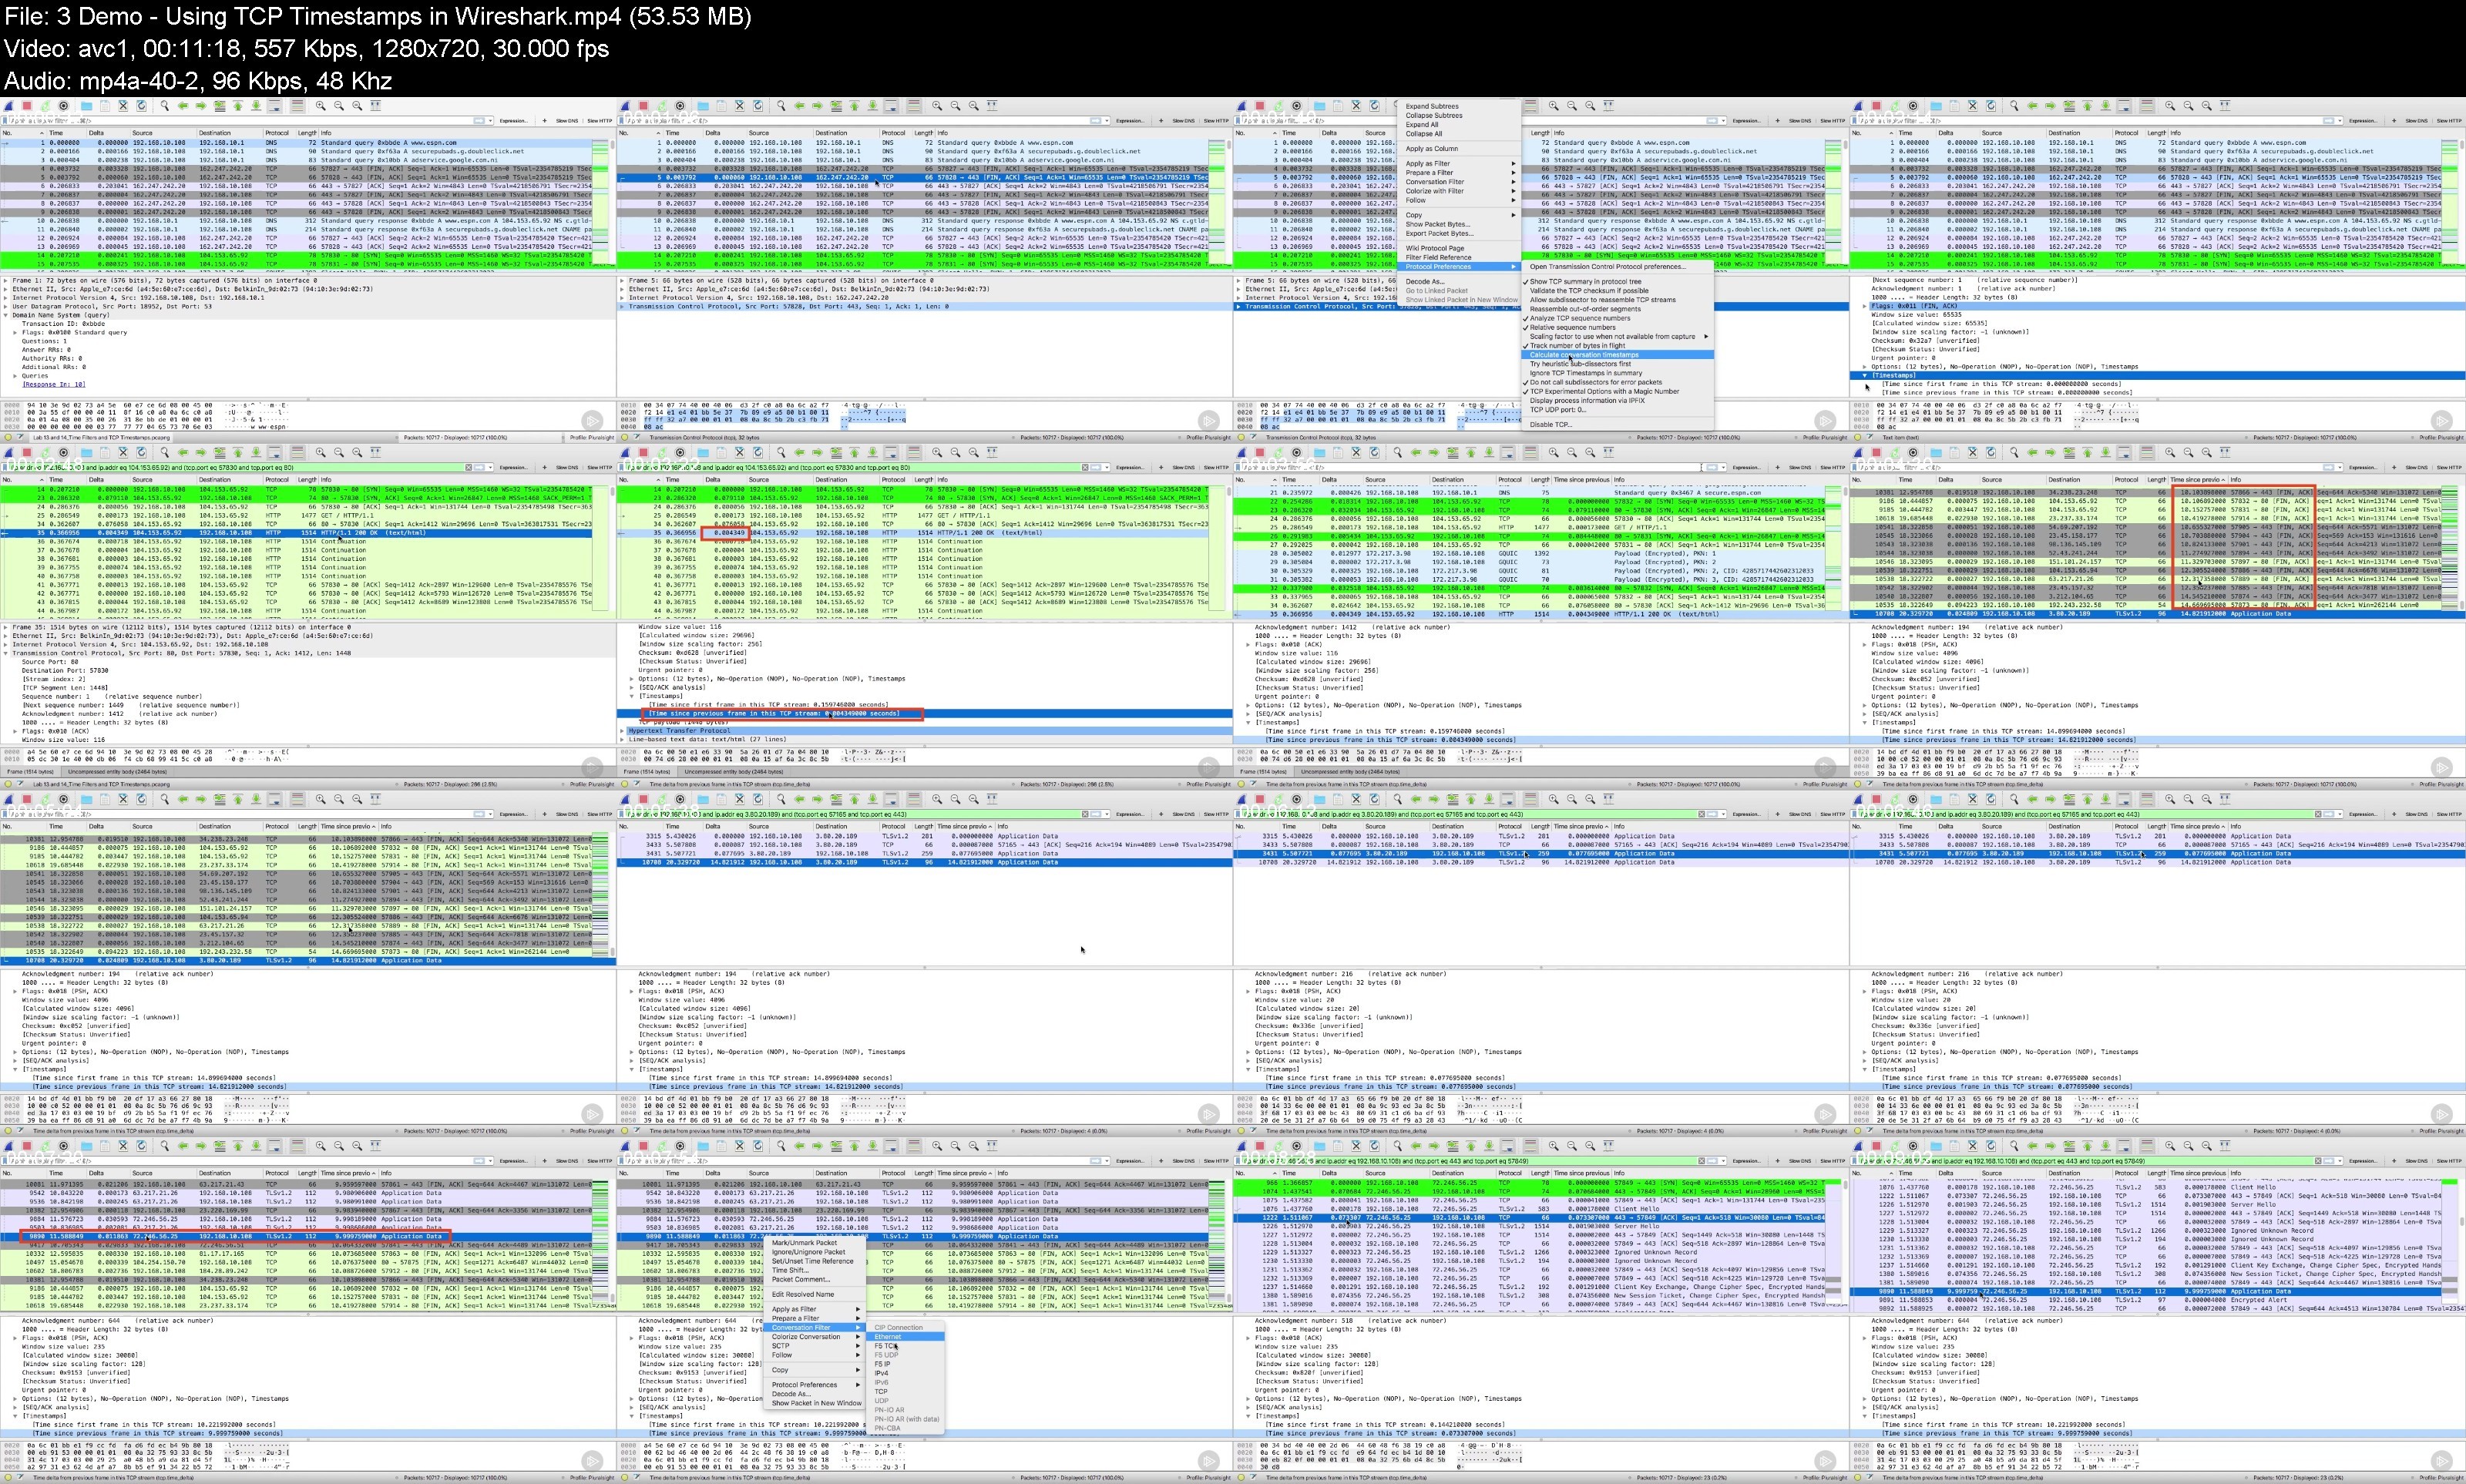Toggle packet colorize icon in top-left frame

click(297, 106)
